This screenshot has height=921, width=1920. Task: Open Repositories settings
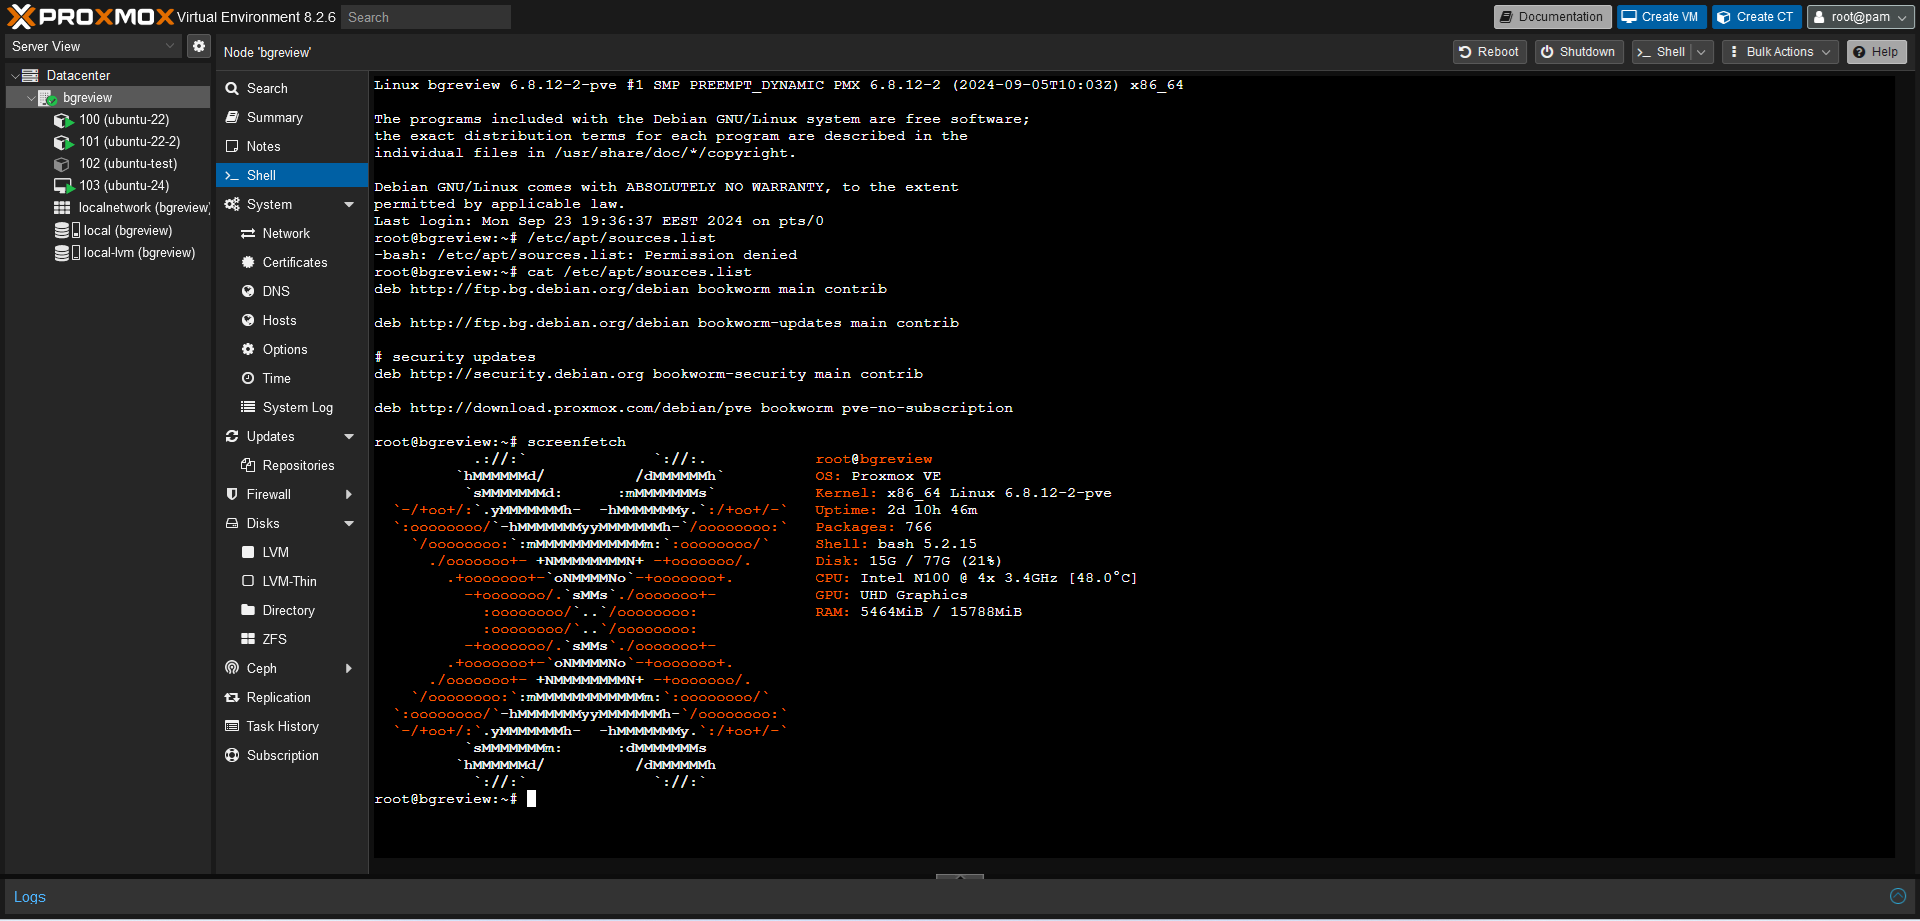tap(292, 465)
